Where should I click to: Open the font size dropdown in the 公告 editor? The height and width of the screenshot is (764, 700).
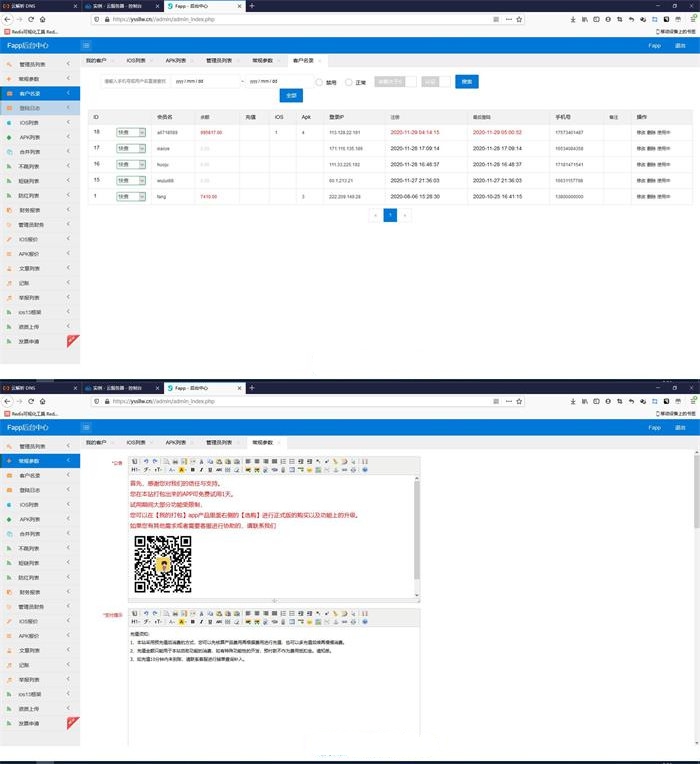pyautogui.click(x=158, y=470)
